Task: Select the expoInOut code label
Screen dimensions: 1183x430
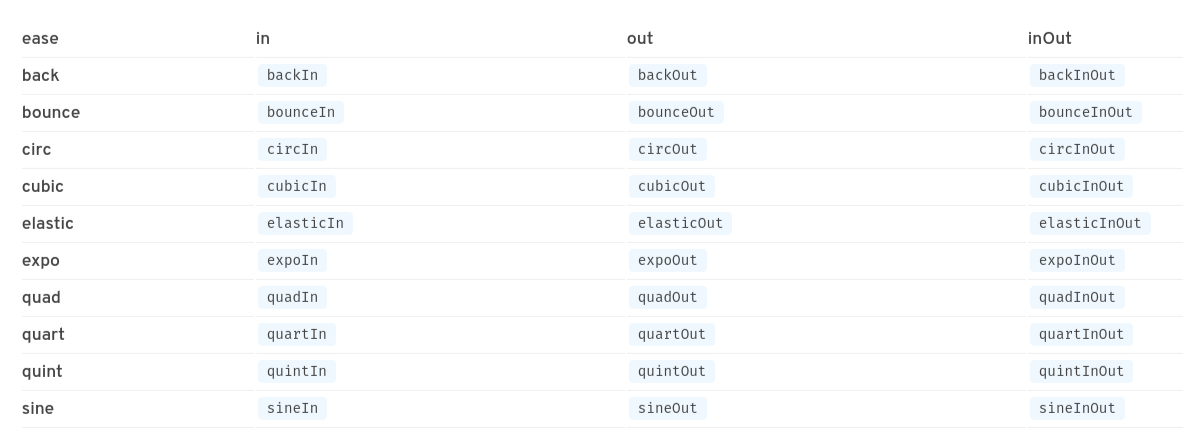Action: 1077,260
